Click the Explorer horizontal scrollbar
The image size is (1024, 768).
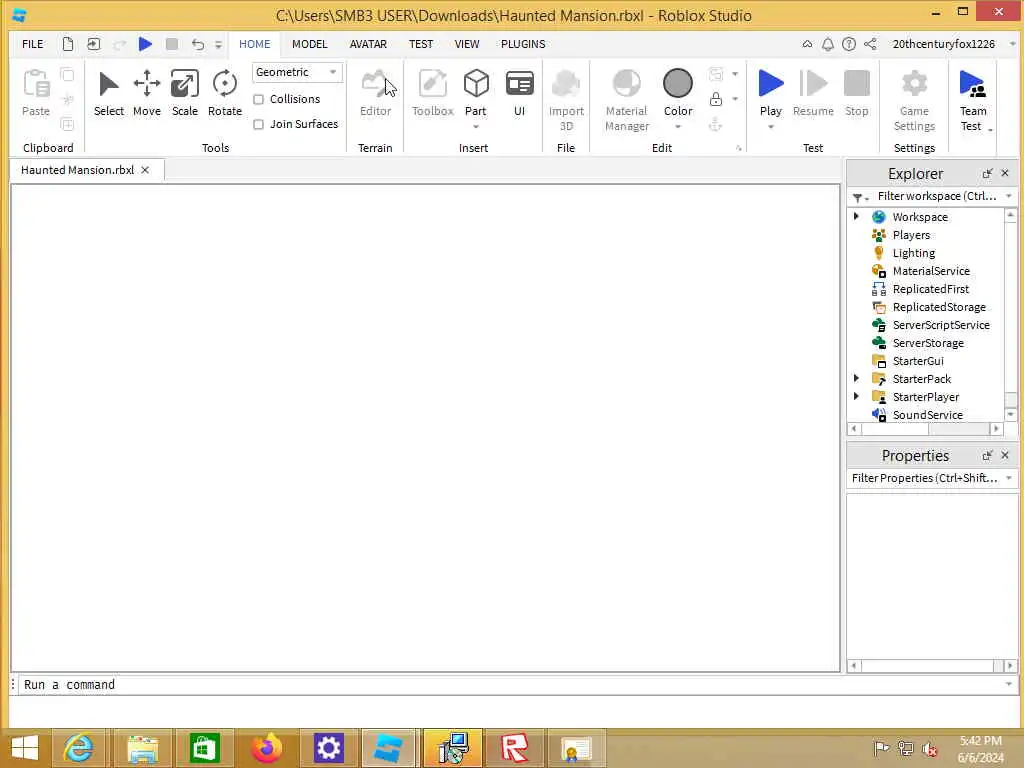[925, 429]
